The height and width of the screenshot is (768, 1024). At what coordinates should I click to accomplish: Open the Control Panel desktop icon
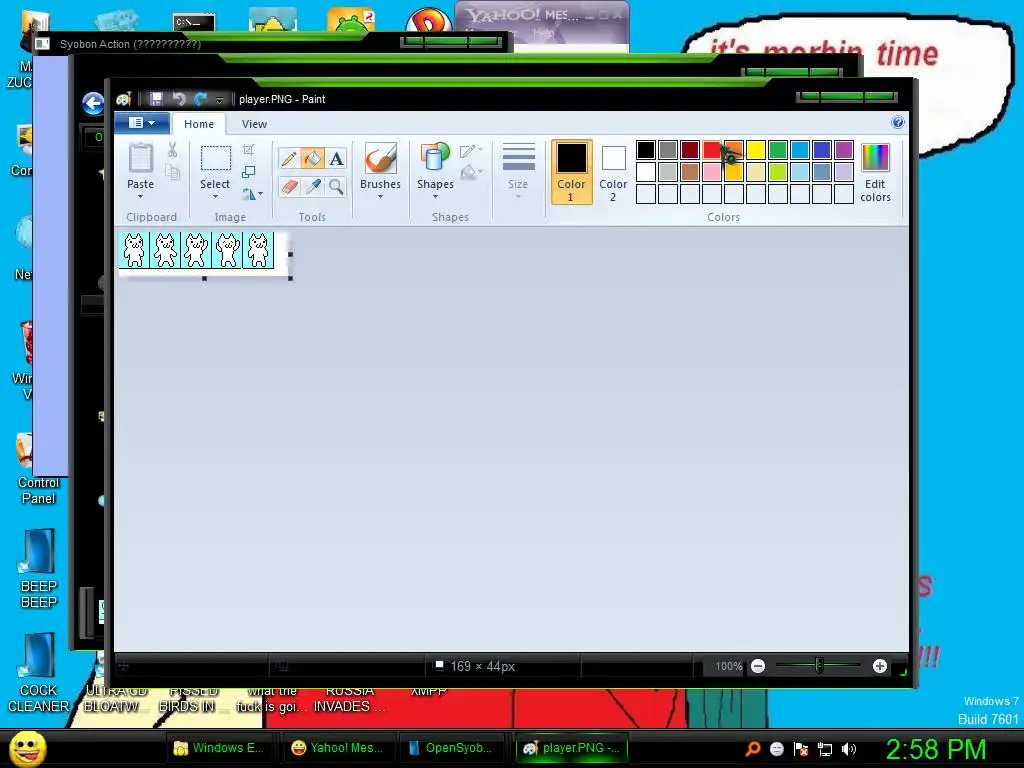pyautogui.click(x=38, y=469)
